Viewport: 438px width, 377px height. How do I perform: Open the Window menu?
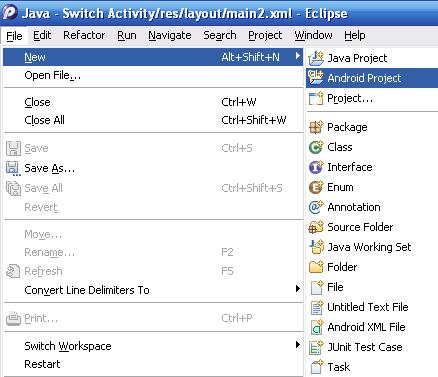point(313,35)
